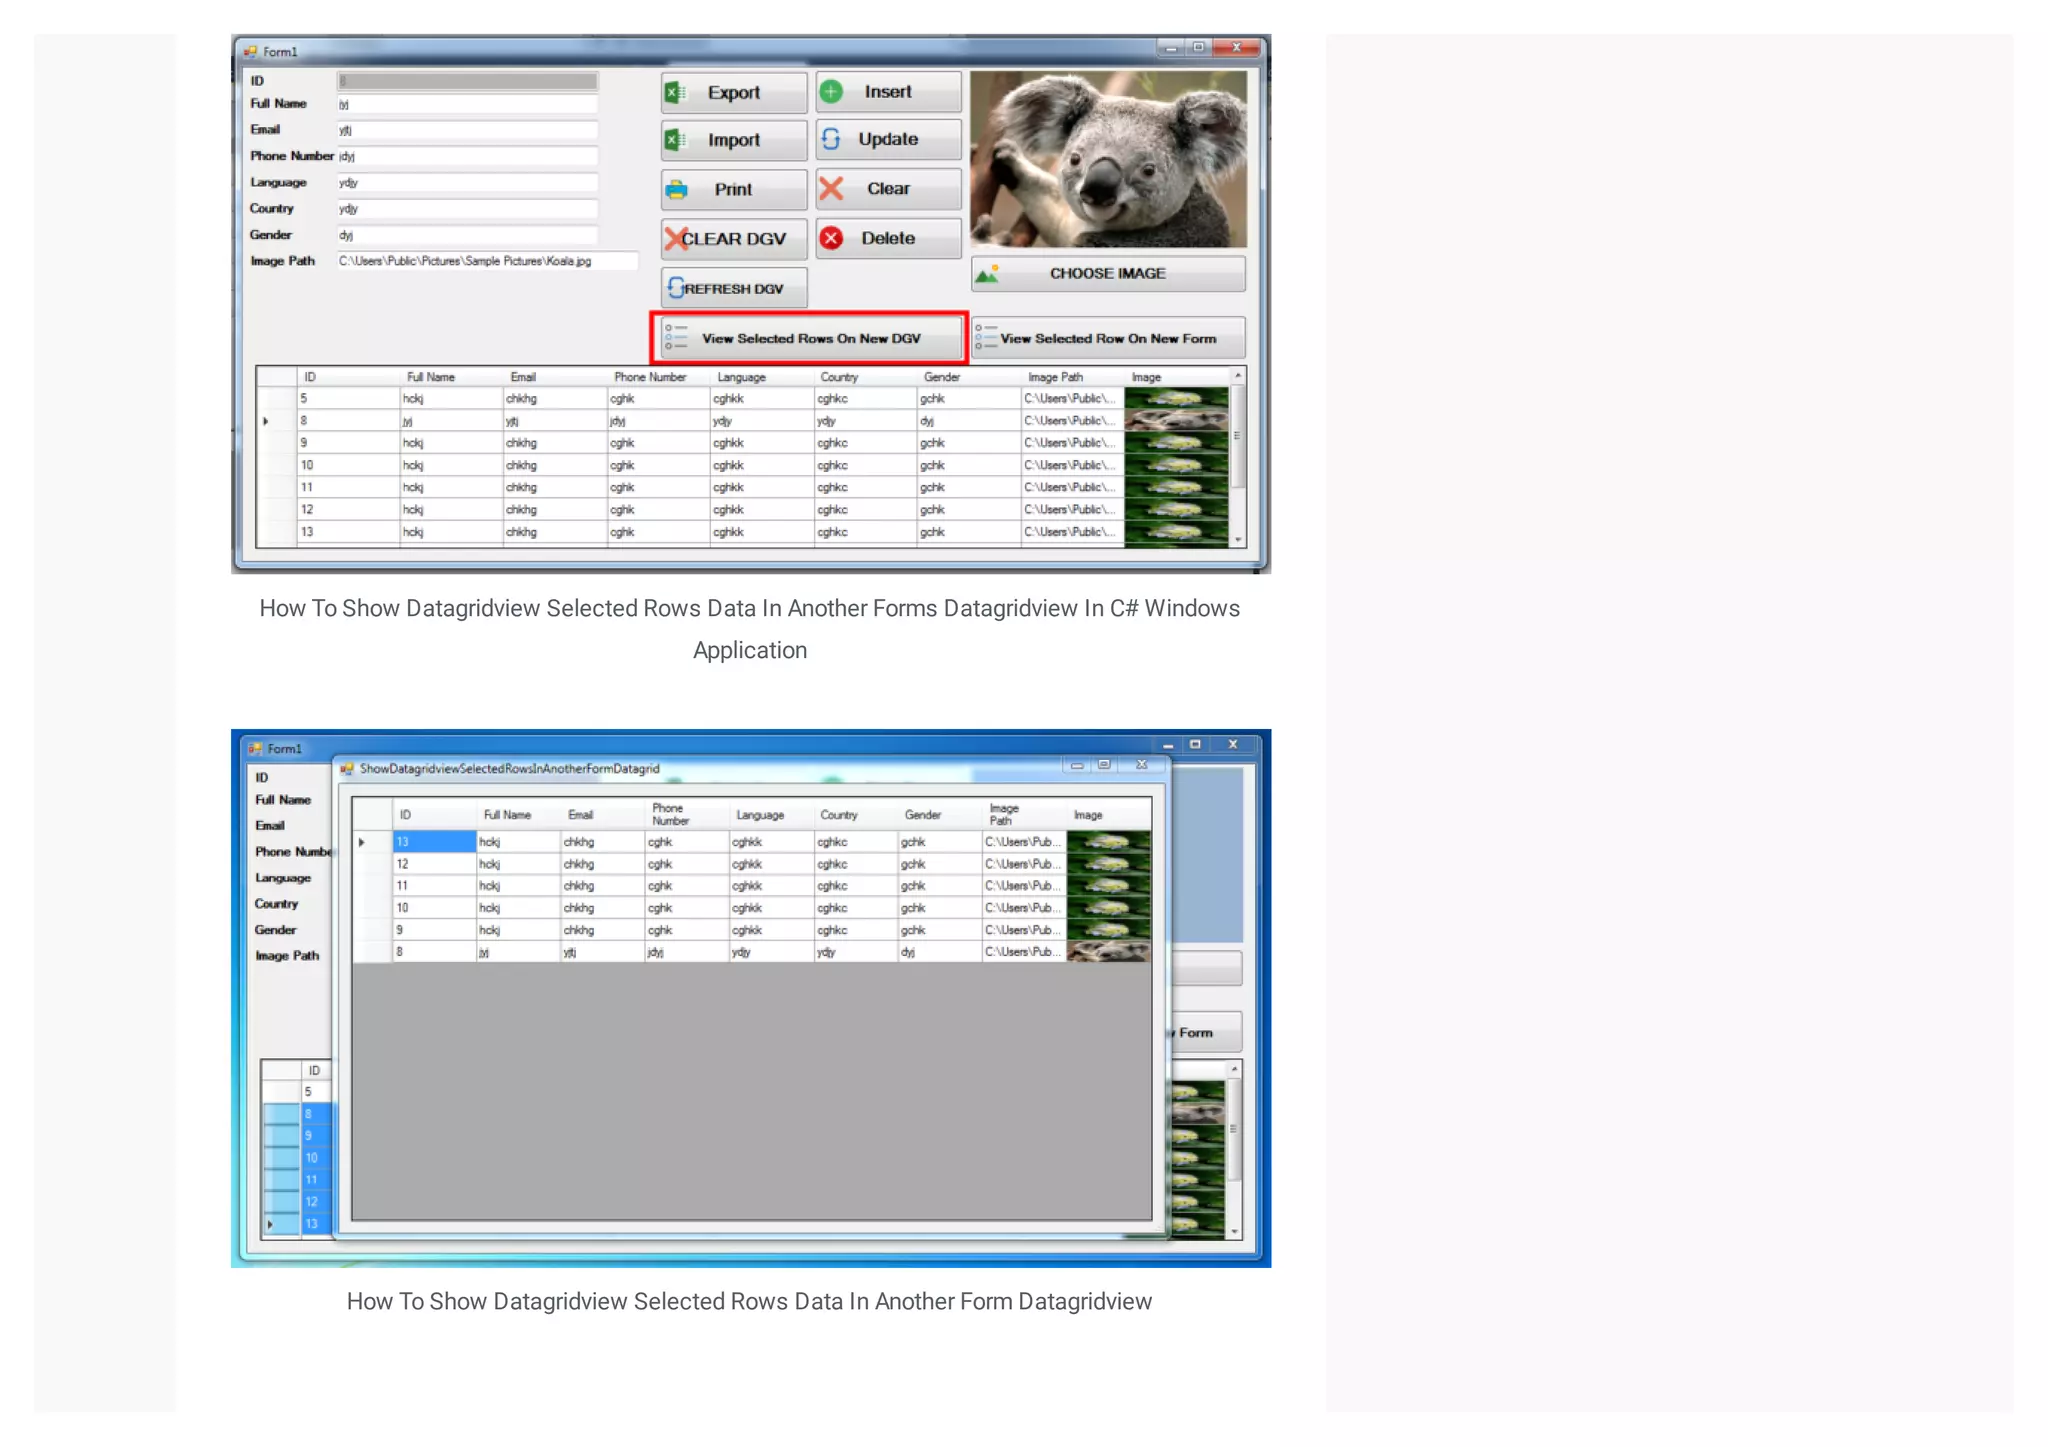The width and height of the screenshot is (2048, 1447).
Task: Click the Country input field
Action: click(x=467, y=208)
